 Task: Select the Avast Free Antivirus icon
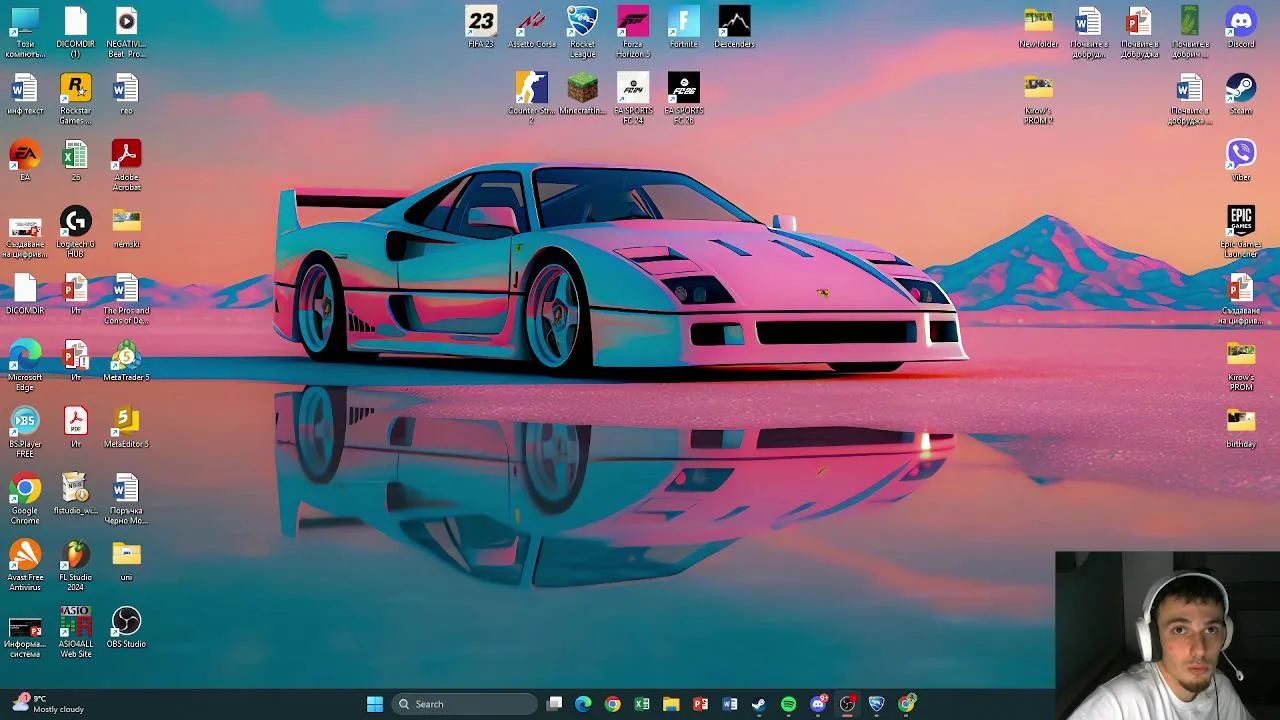(25, 565)
